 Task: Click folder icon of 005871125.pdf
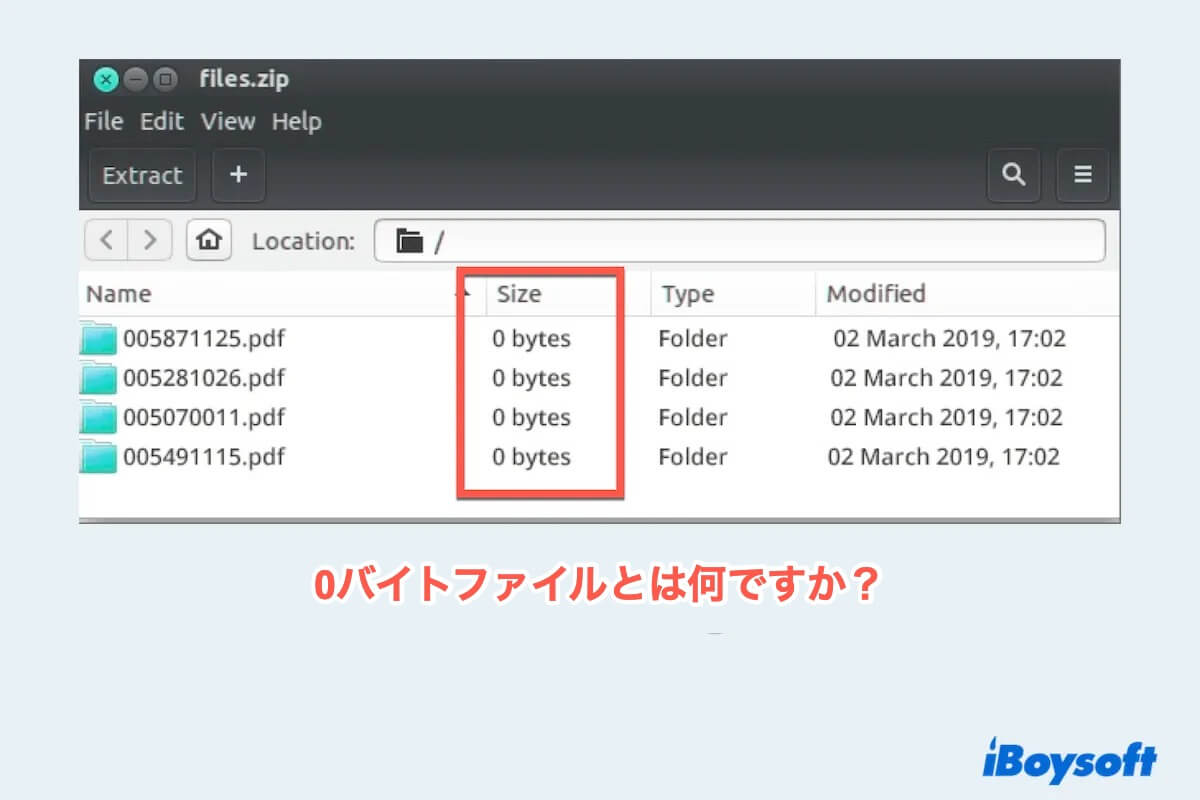[x=99, y=339]
